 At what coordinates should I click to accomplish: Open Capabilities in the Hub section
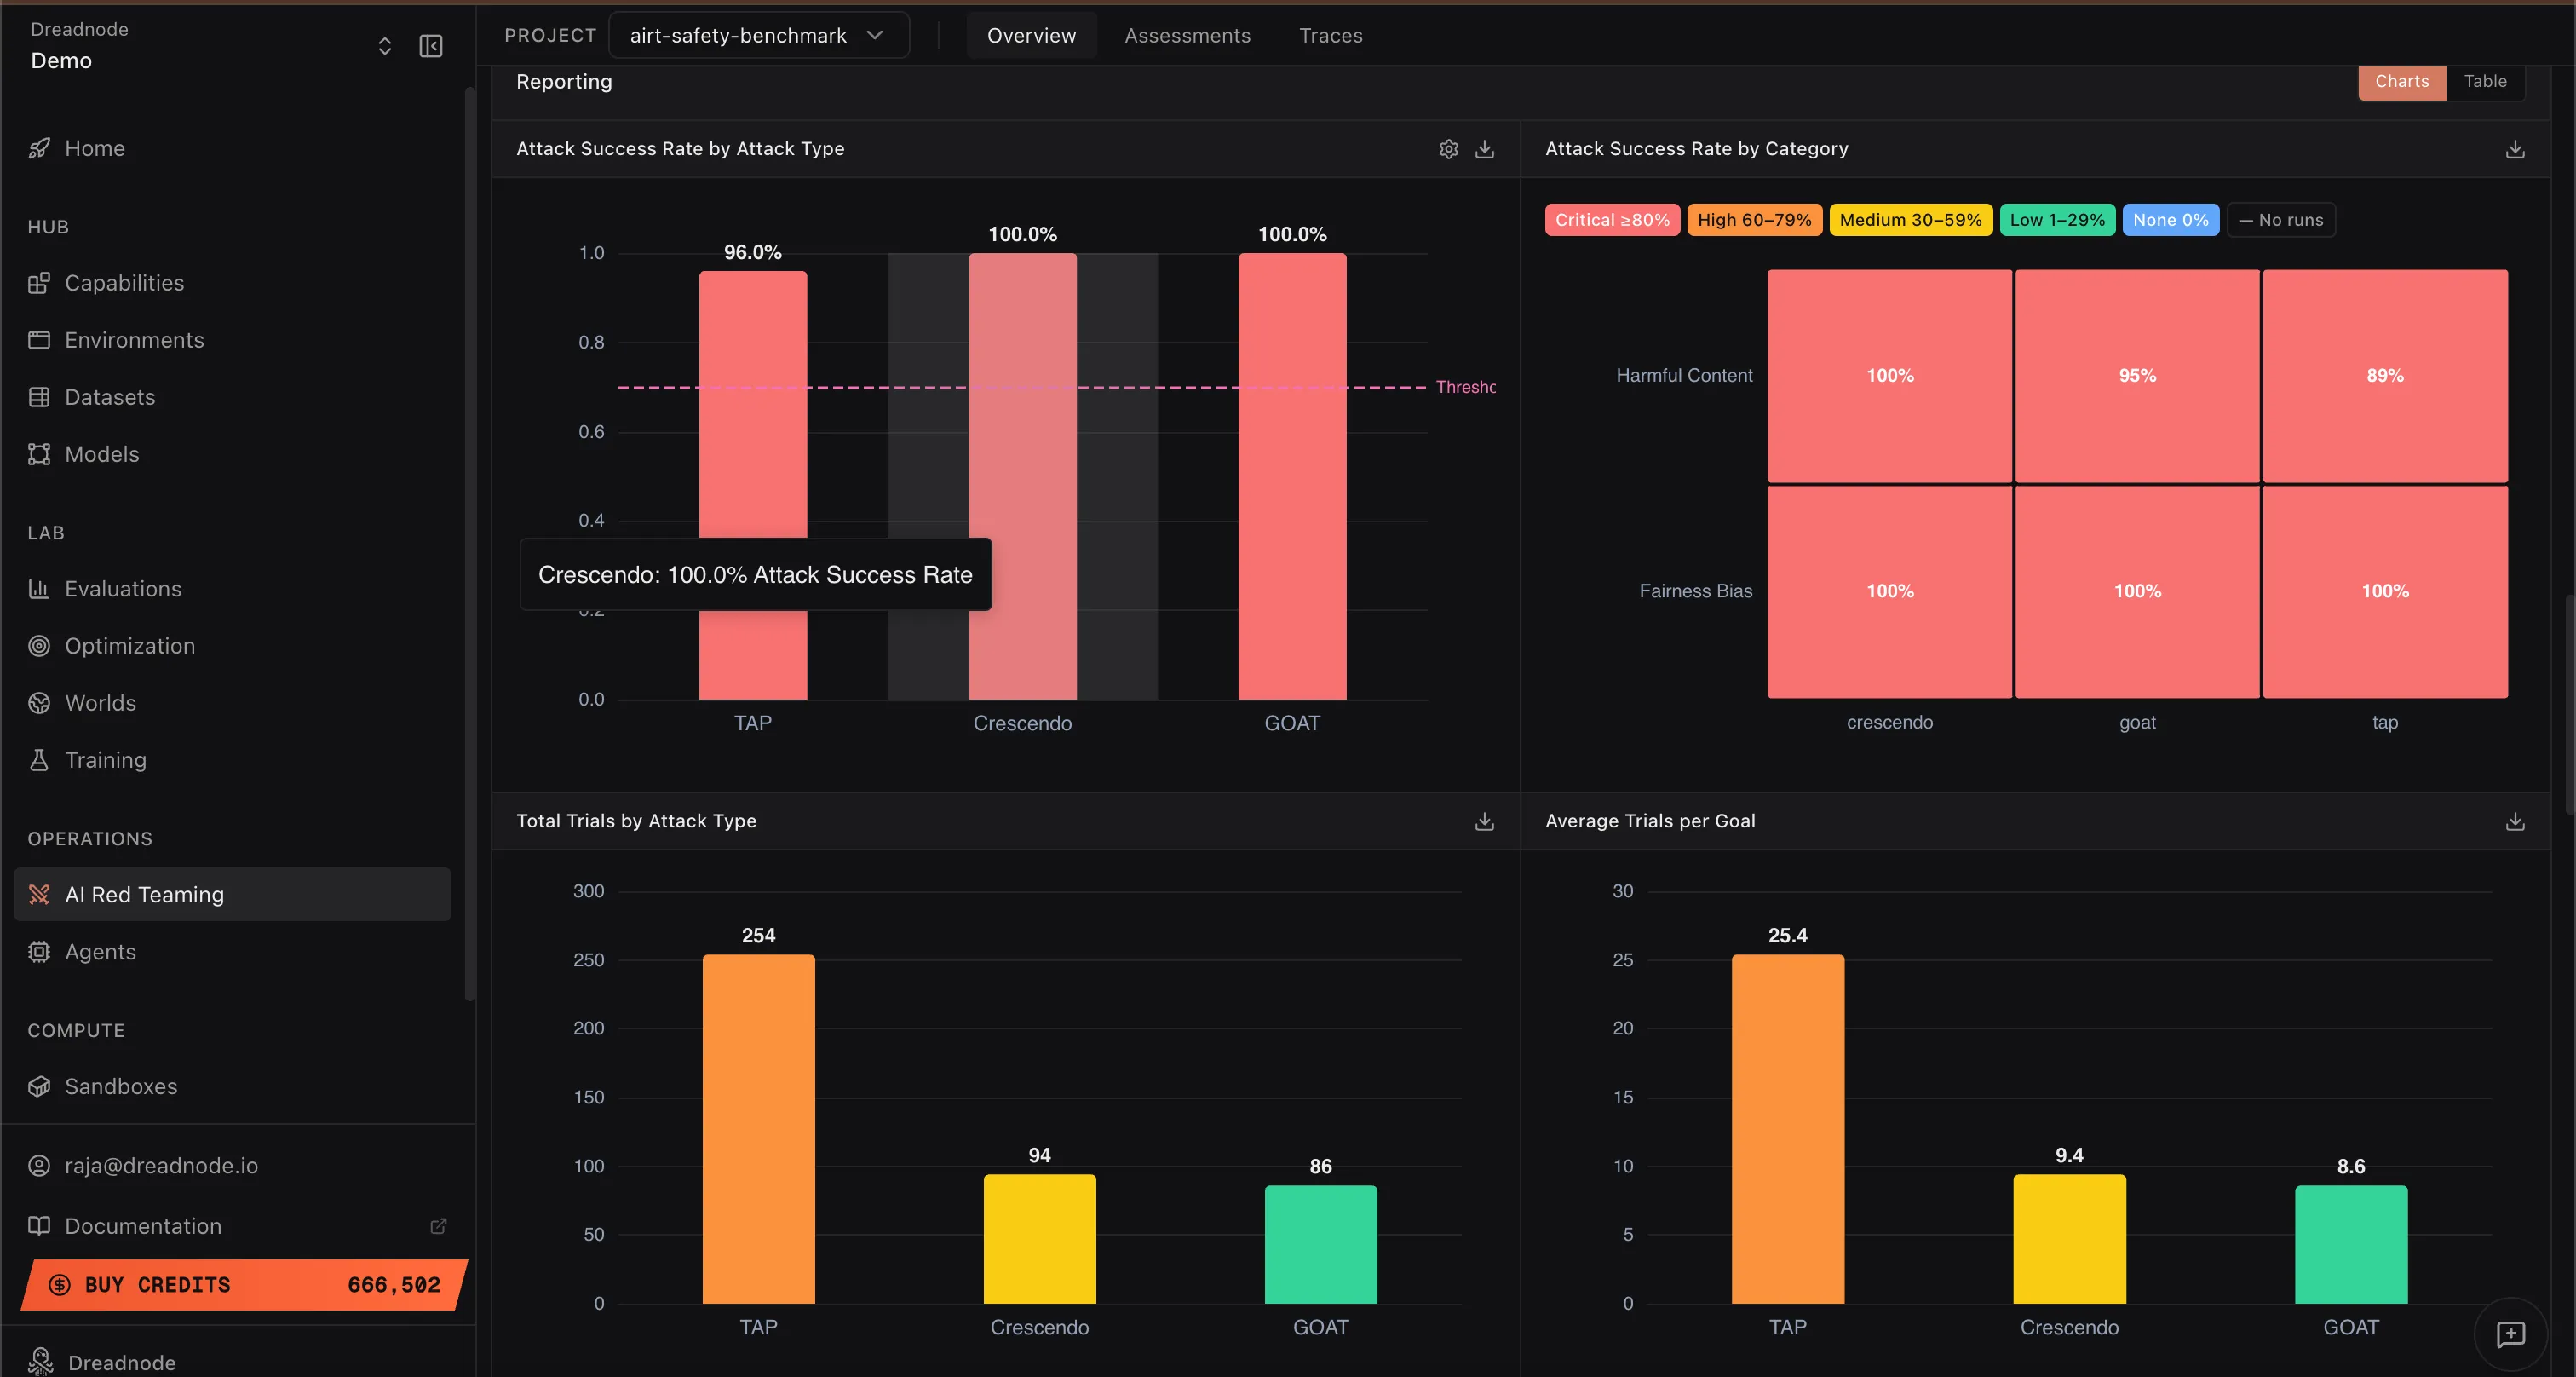click(x=124, y=283)
